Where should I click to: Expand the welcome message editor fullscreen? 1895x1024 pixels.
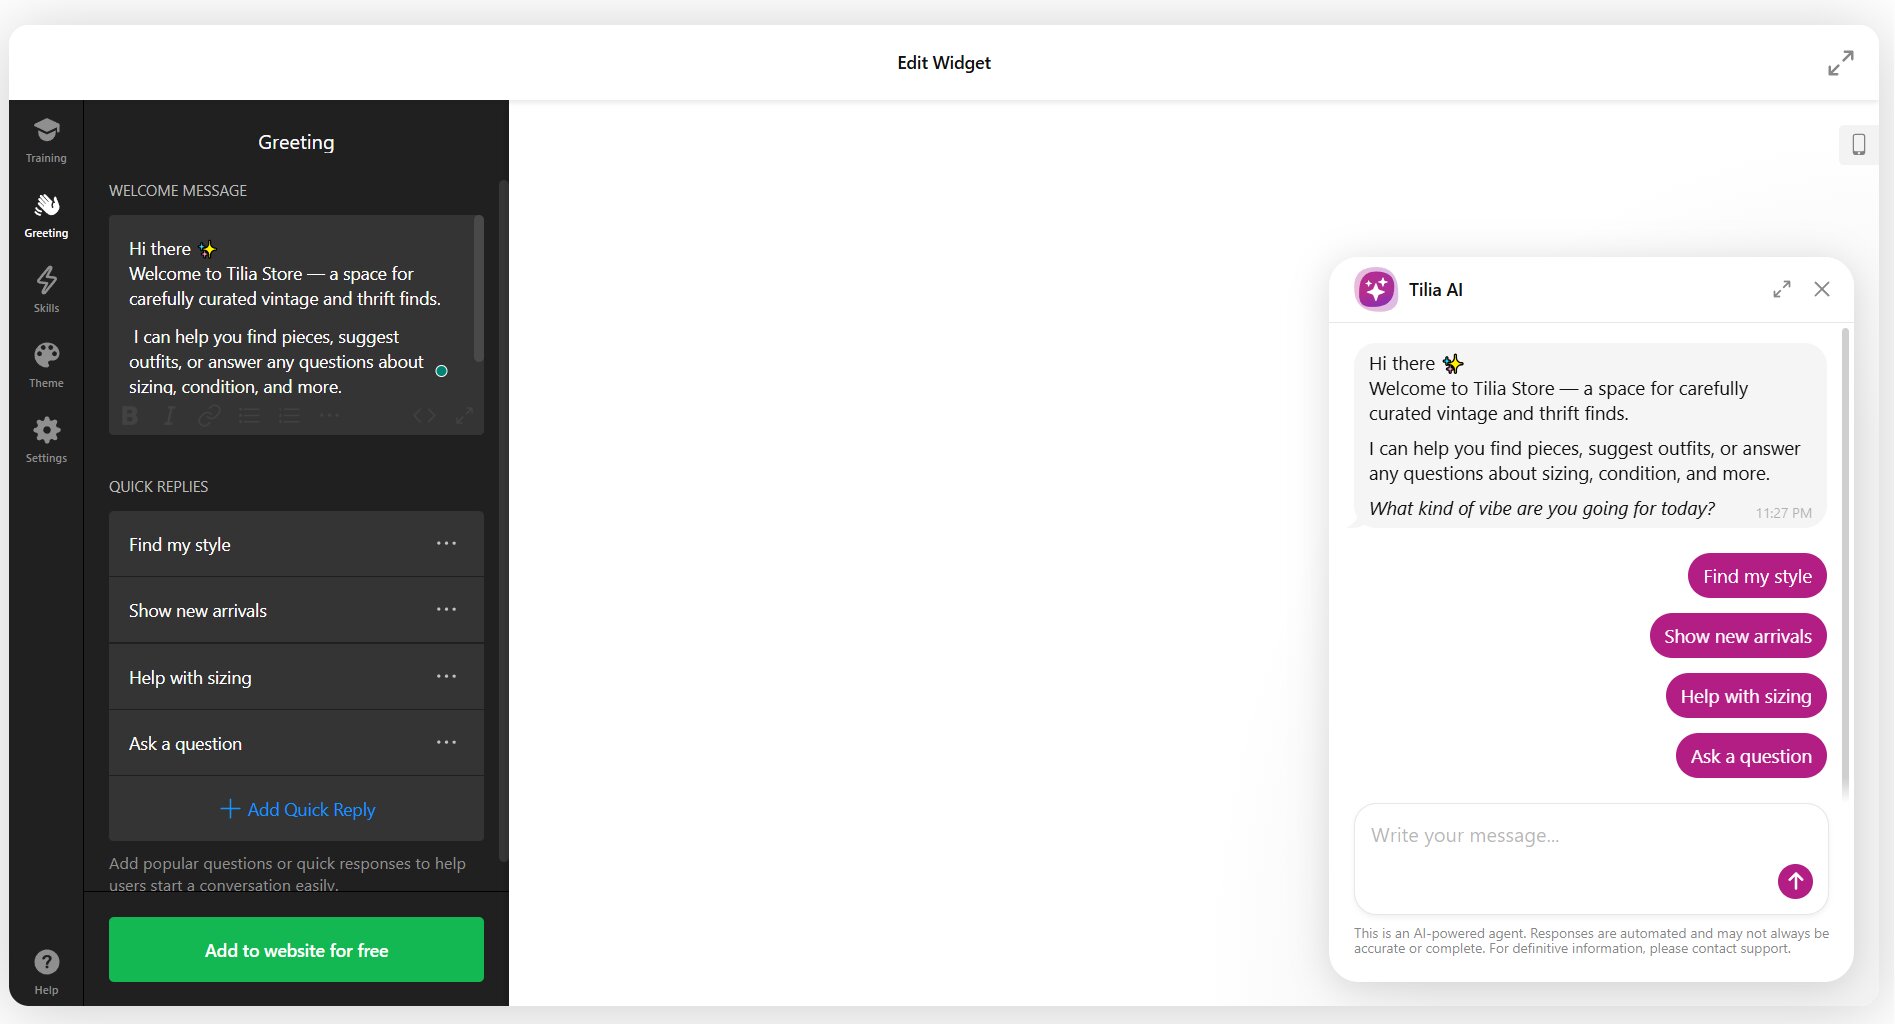[464, 416]
